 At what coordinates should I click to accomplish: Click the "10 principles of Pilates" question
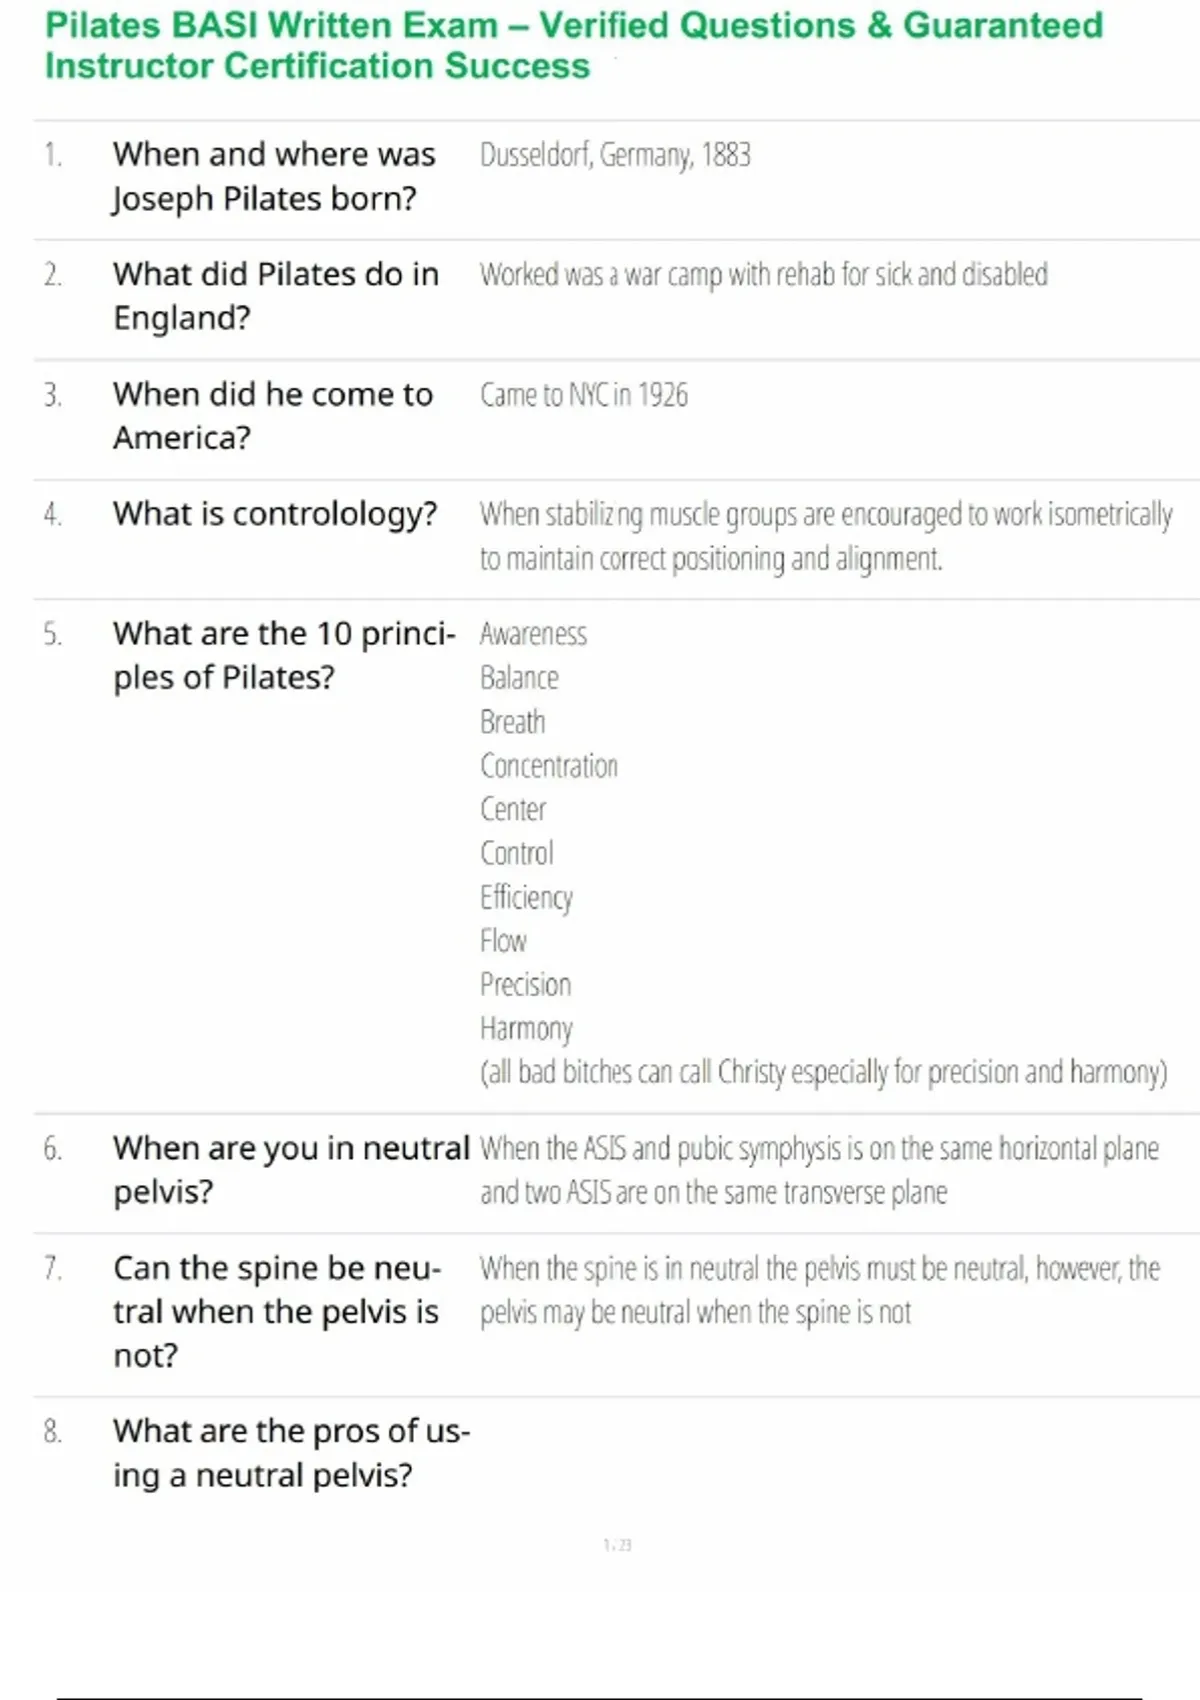[283, 655]
